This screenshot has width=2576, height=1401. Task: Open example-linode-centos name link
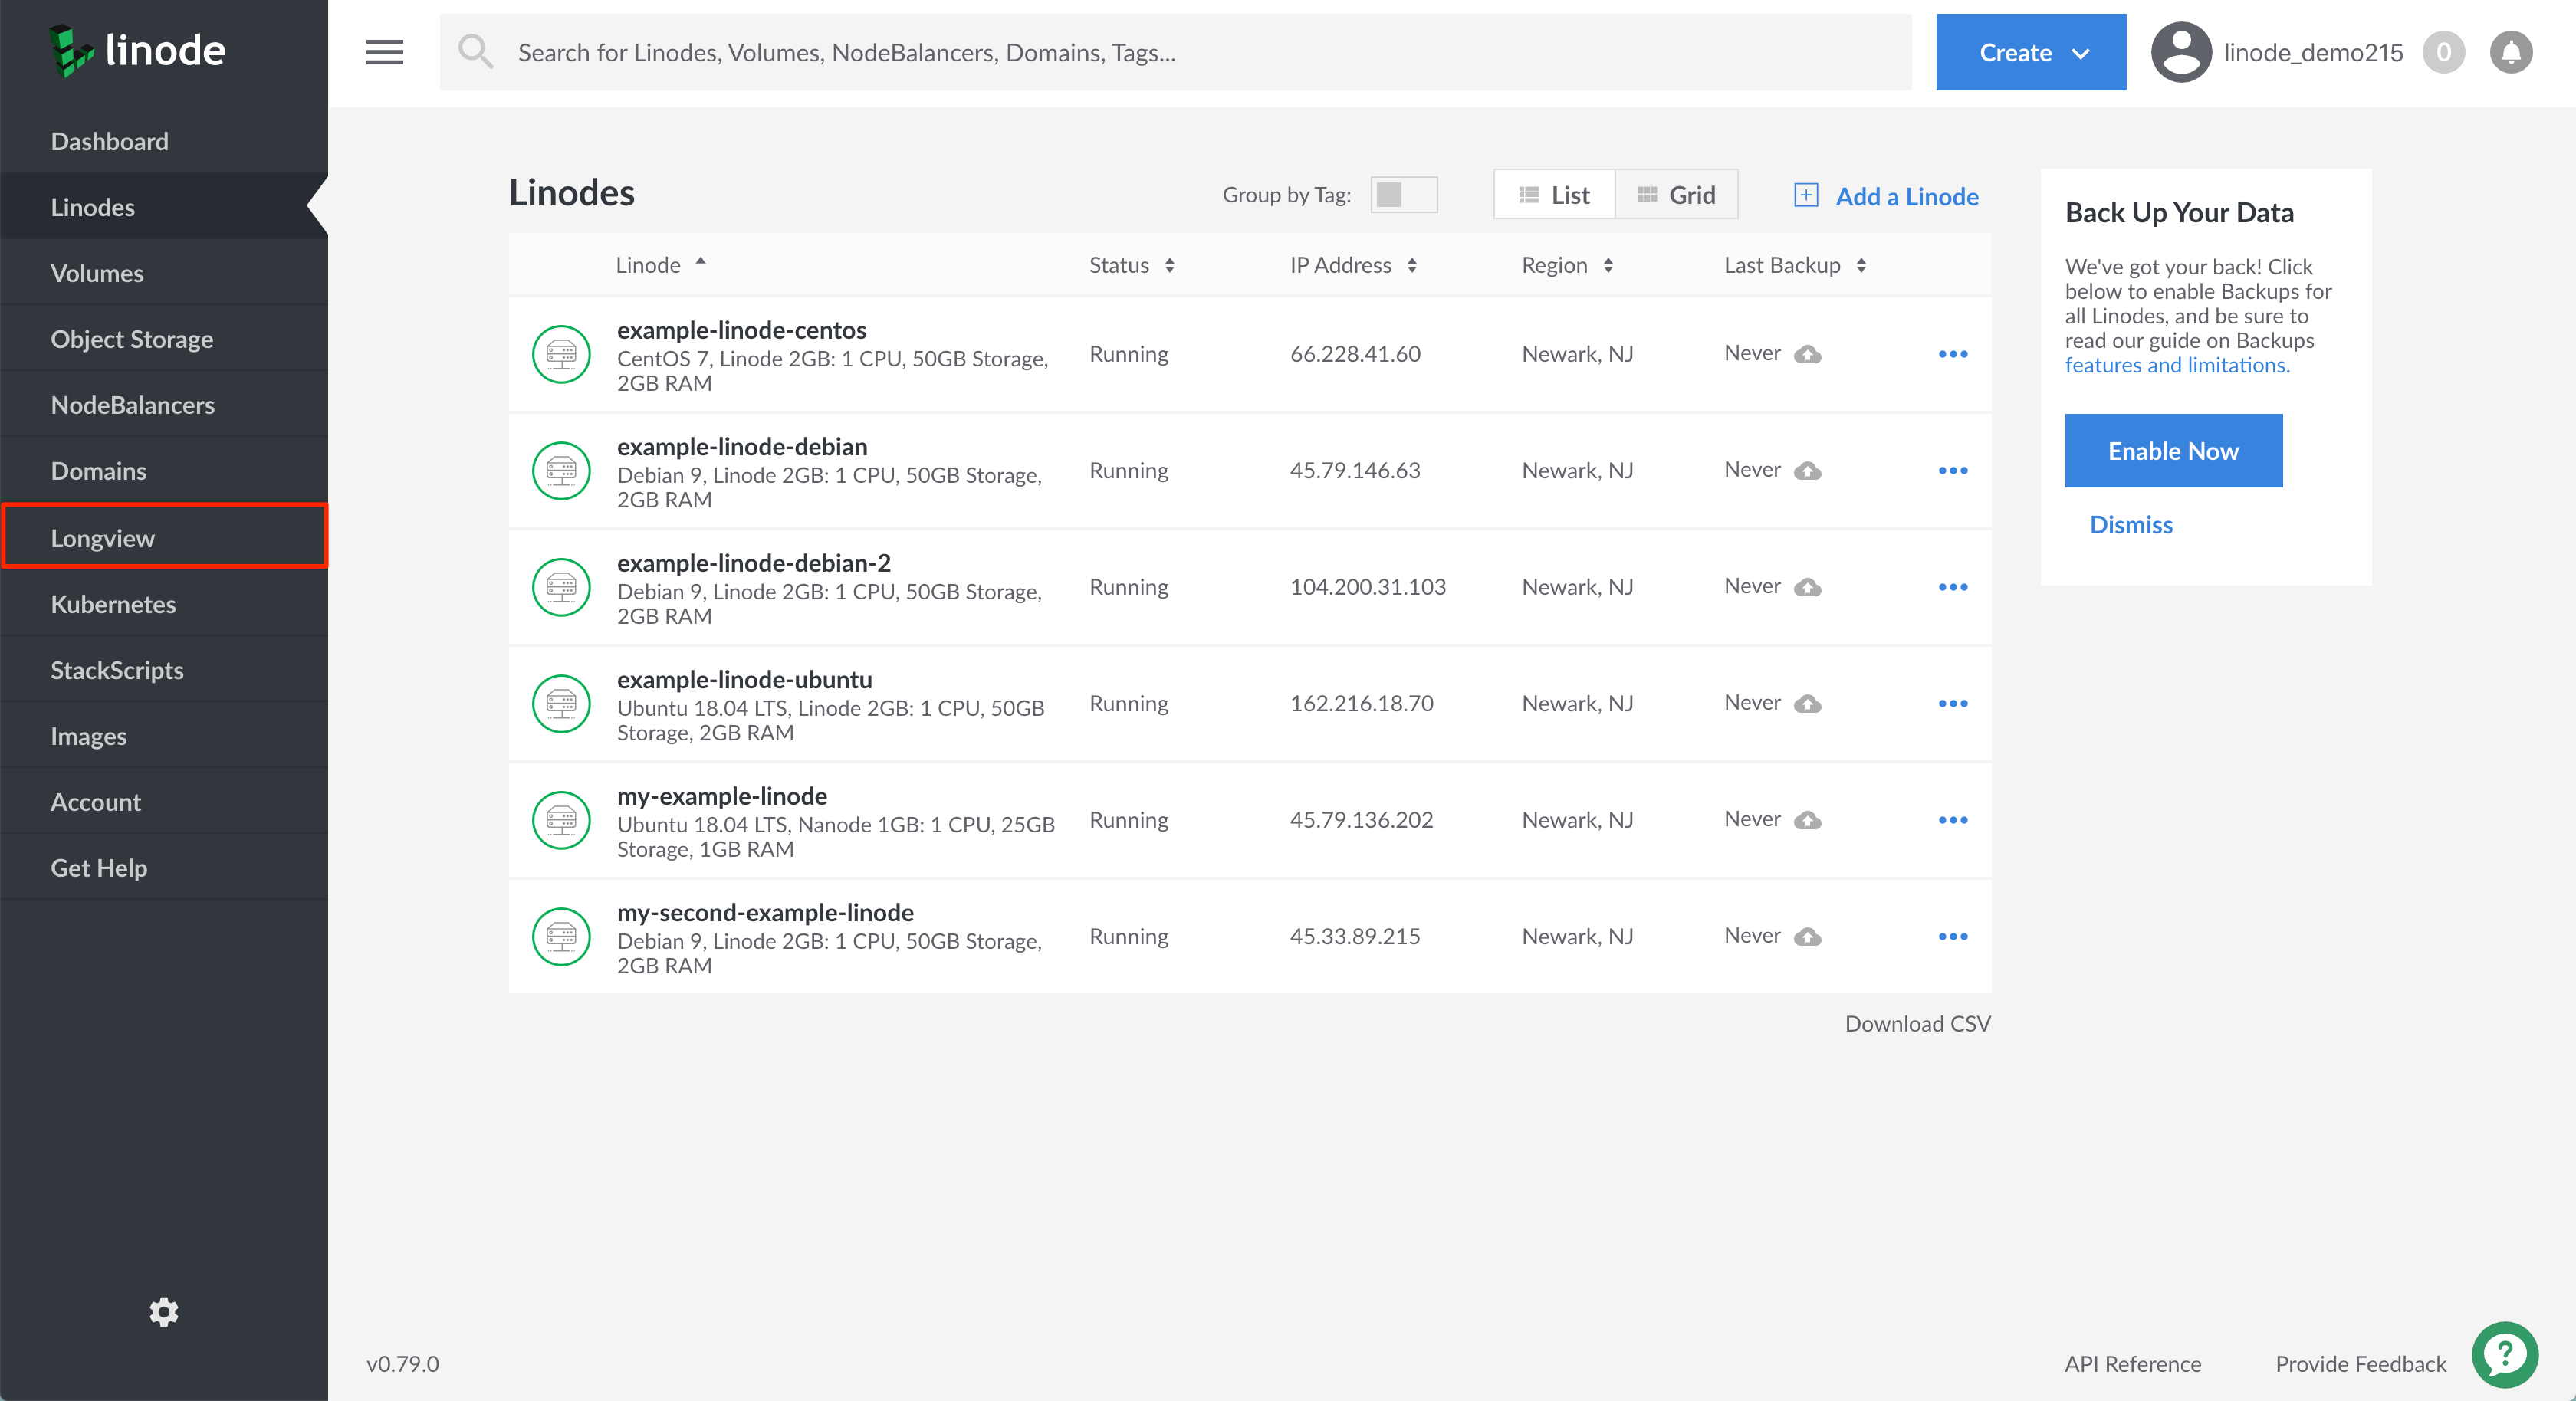[x=741, y=330]
